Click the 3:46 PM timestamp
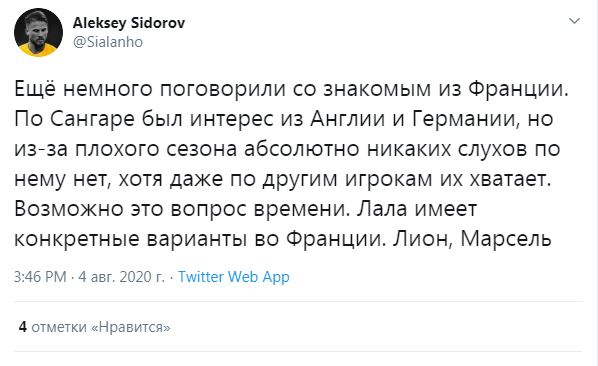 point(40,276)
